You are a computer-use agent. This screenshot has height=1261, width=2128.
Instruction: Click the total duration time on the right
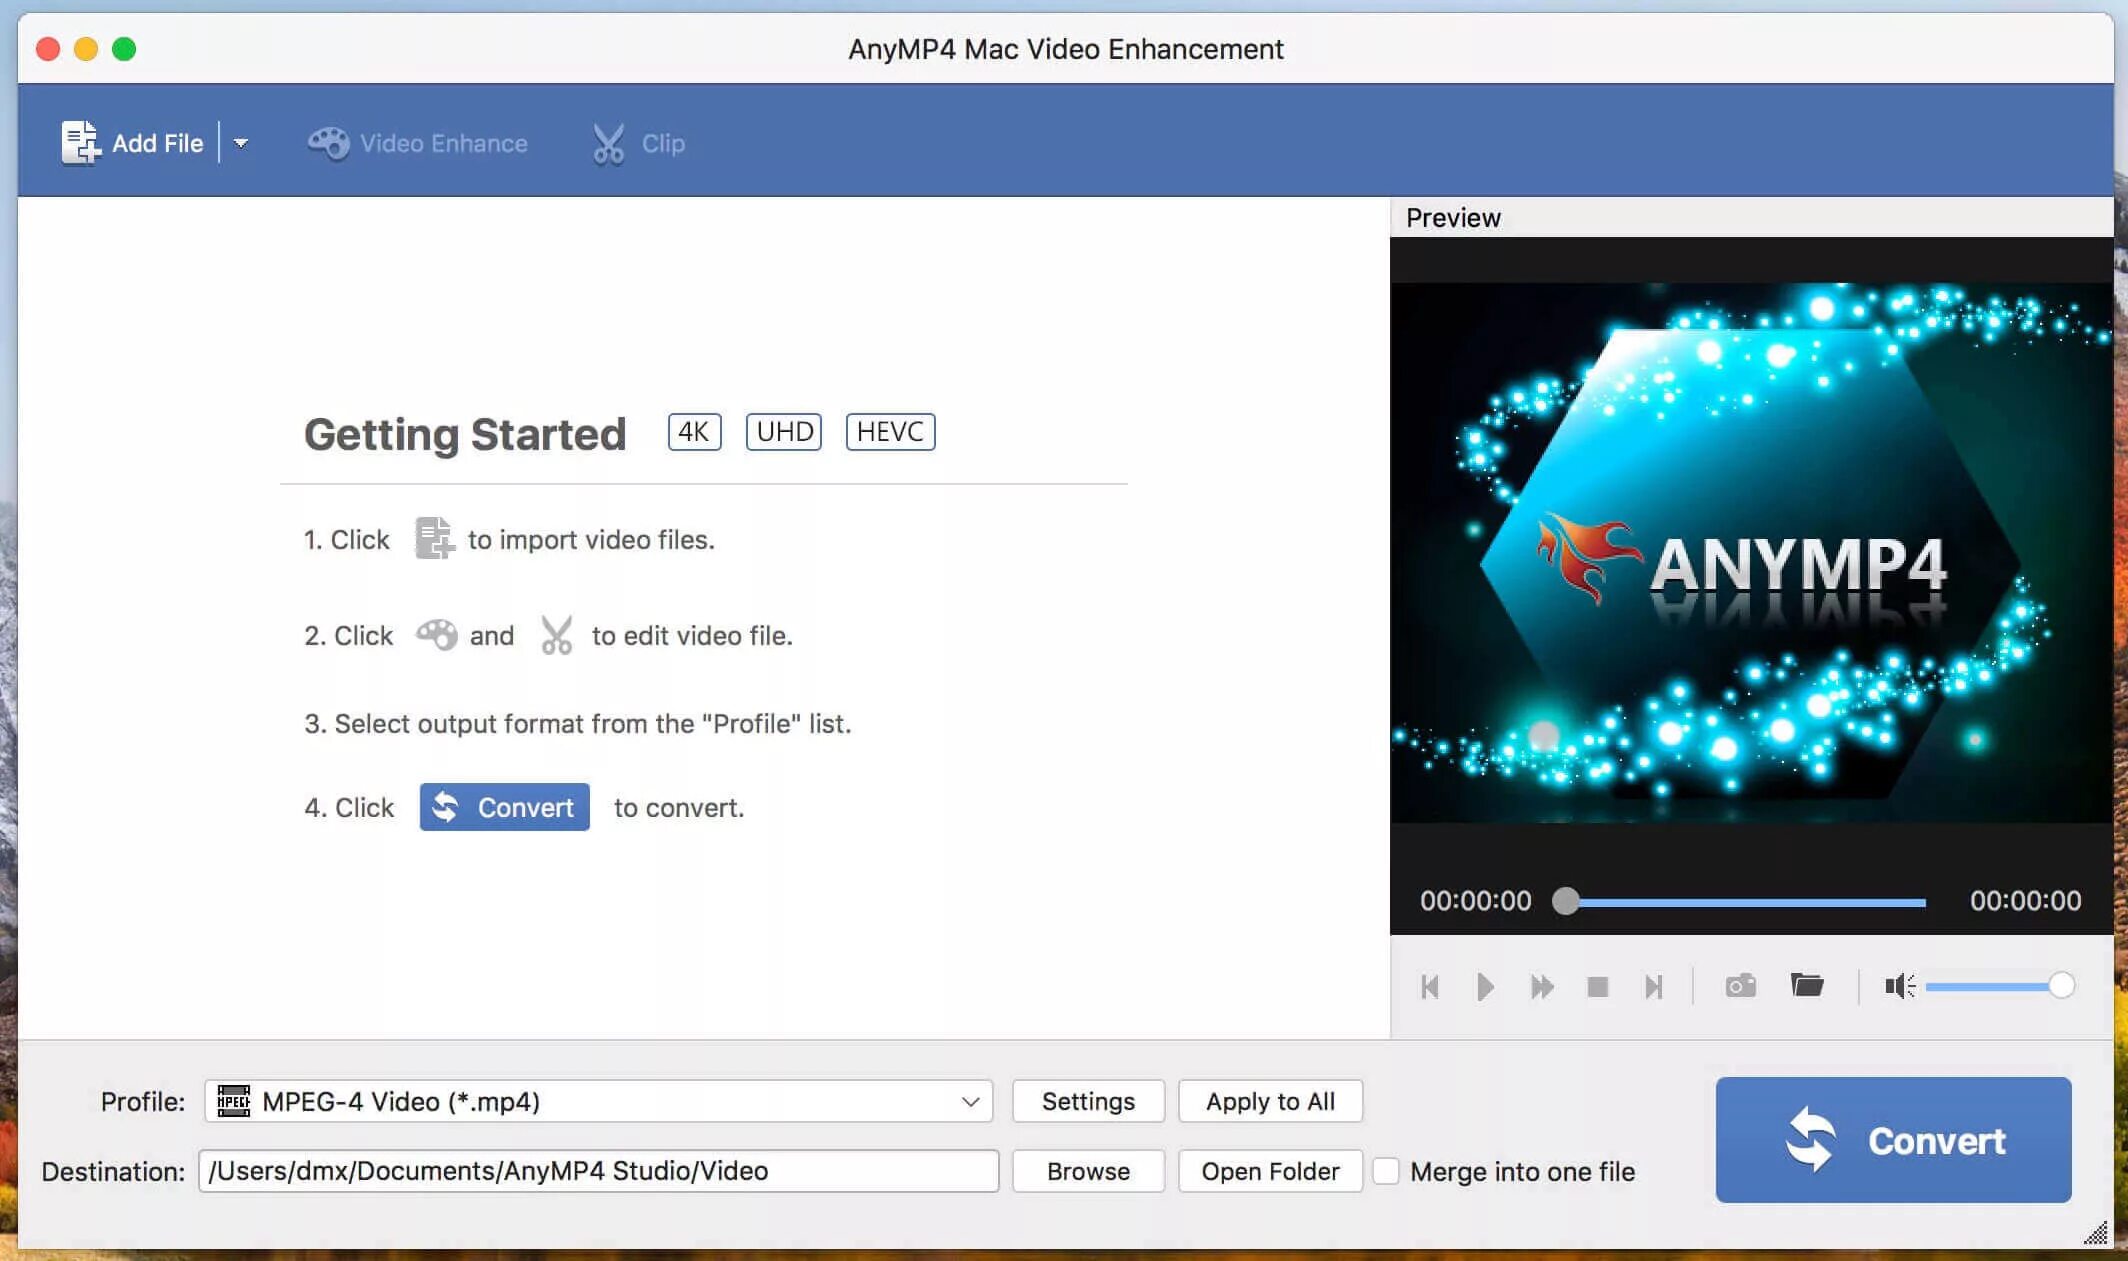(2026, 901)
